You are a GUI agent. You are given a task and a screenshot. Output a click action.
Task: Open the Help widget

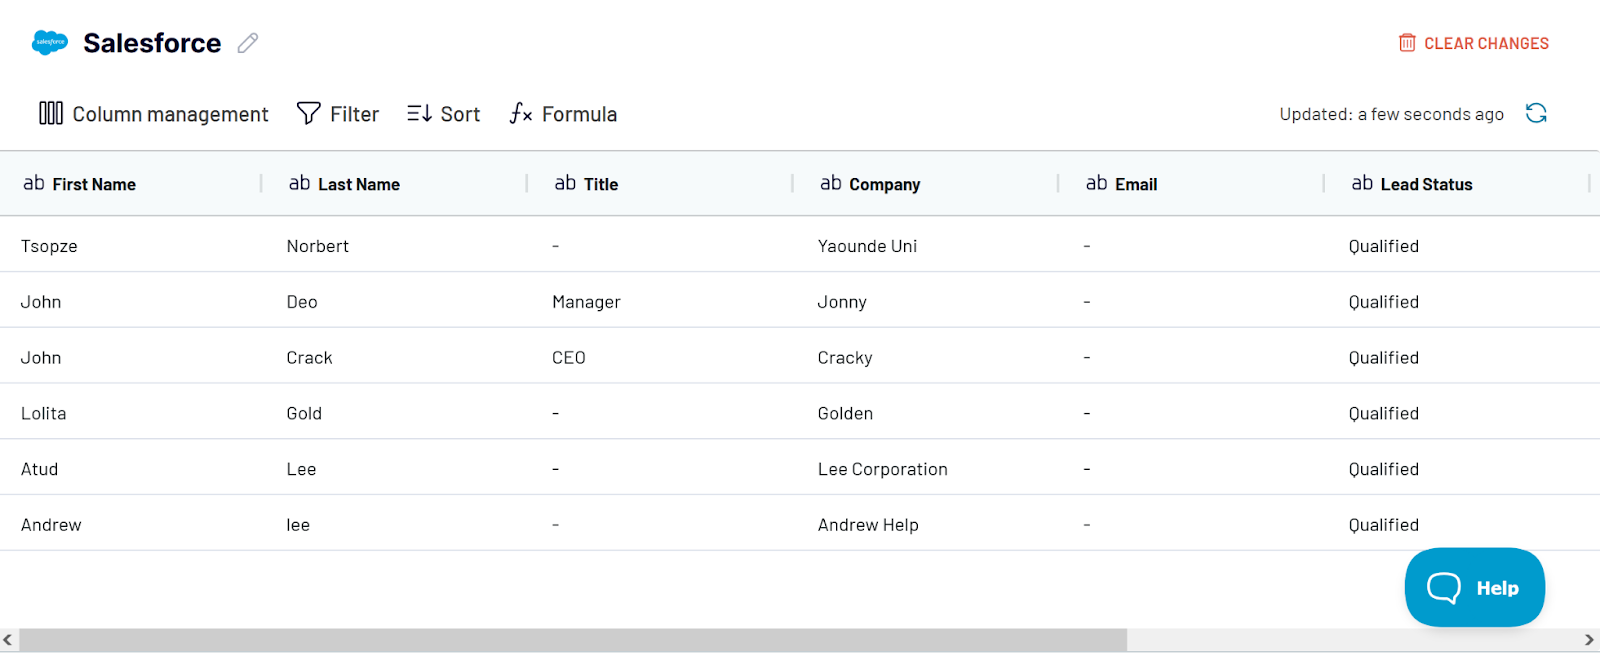[1475, 587]
